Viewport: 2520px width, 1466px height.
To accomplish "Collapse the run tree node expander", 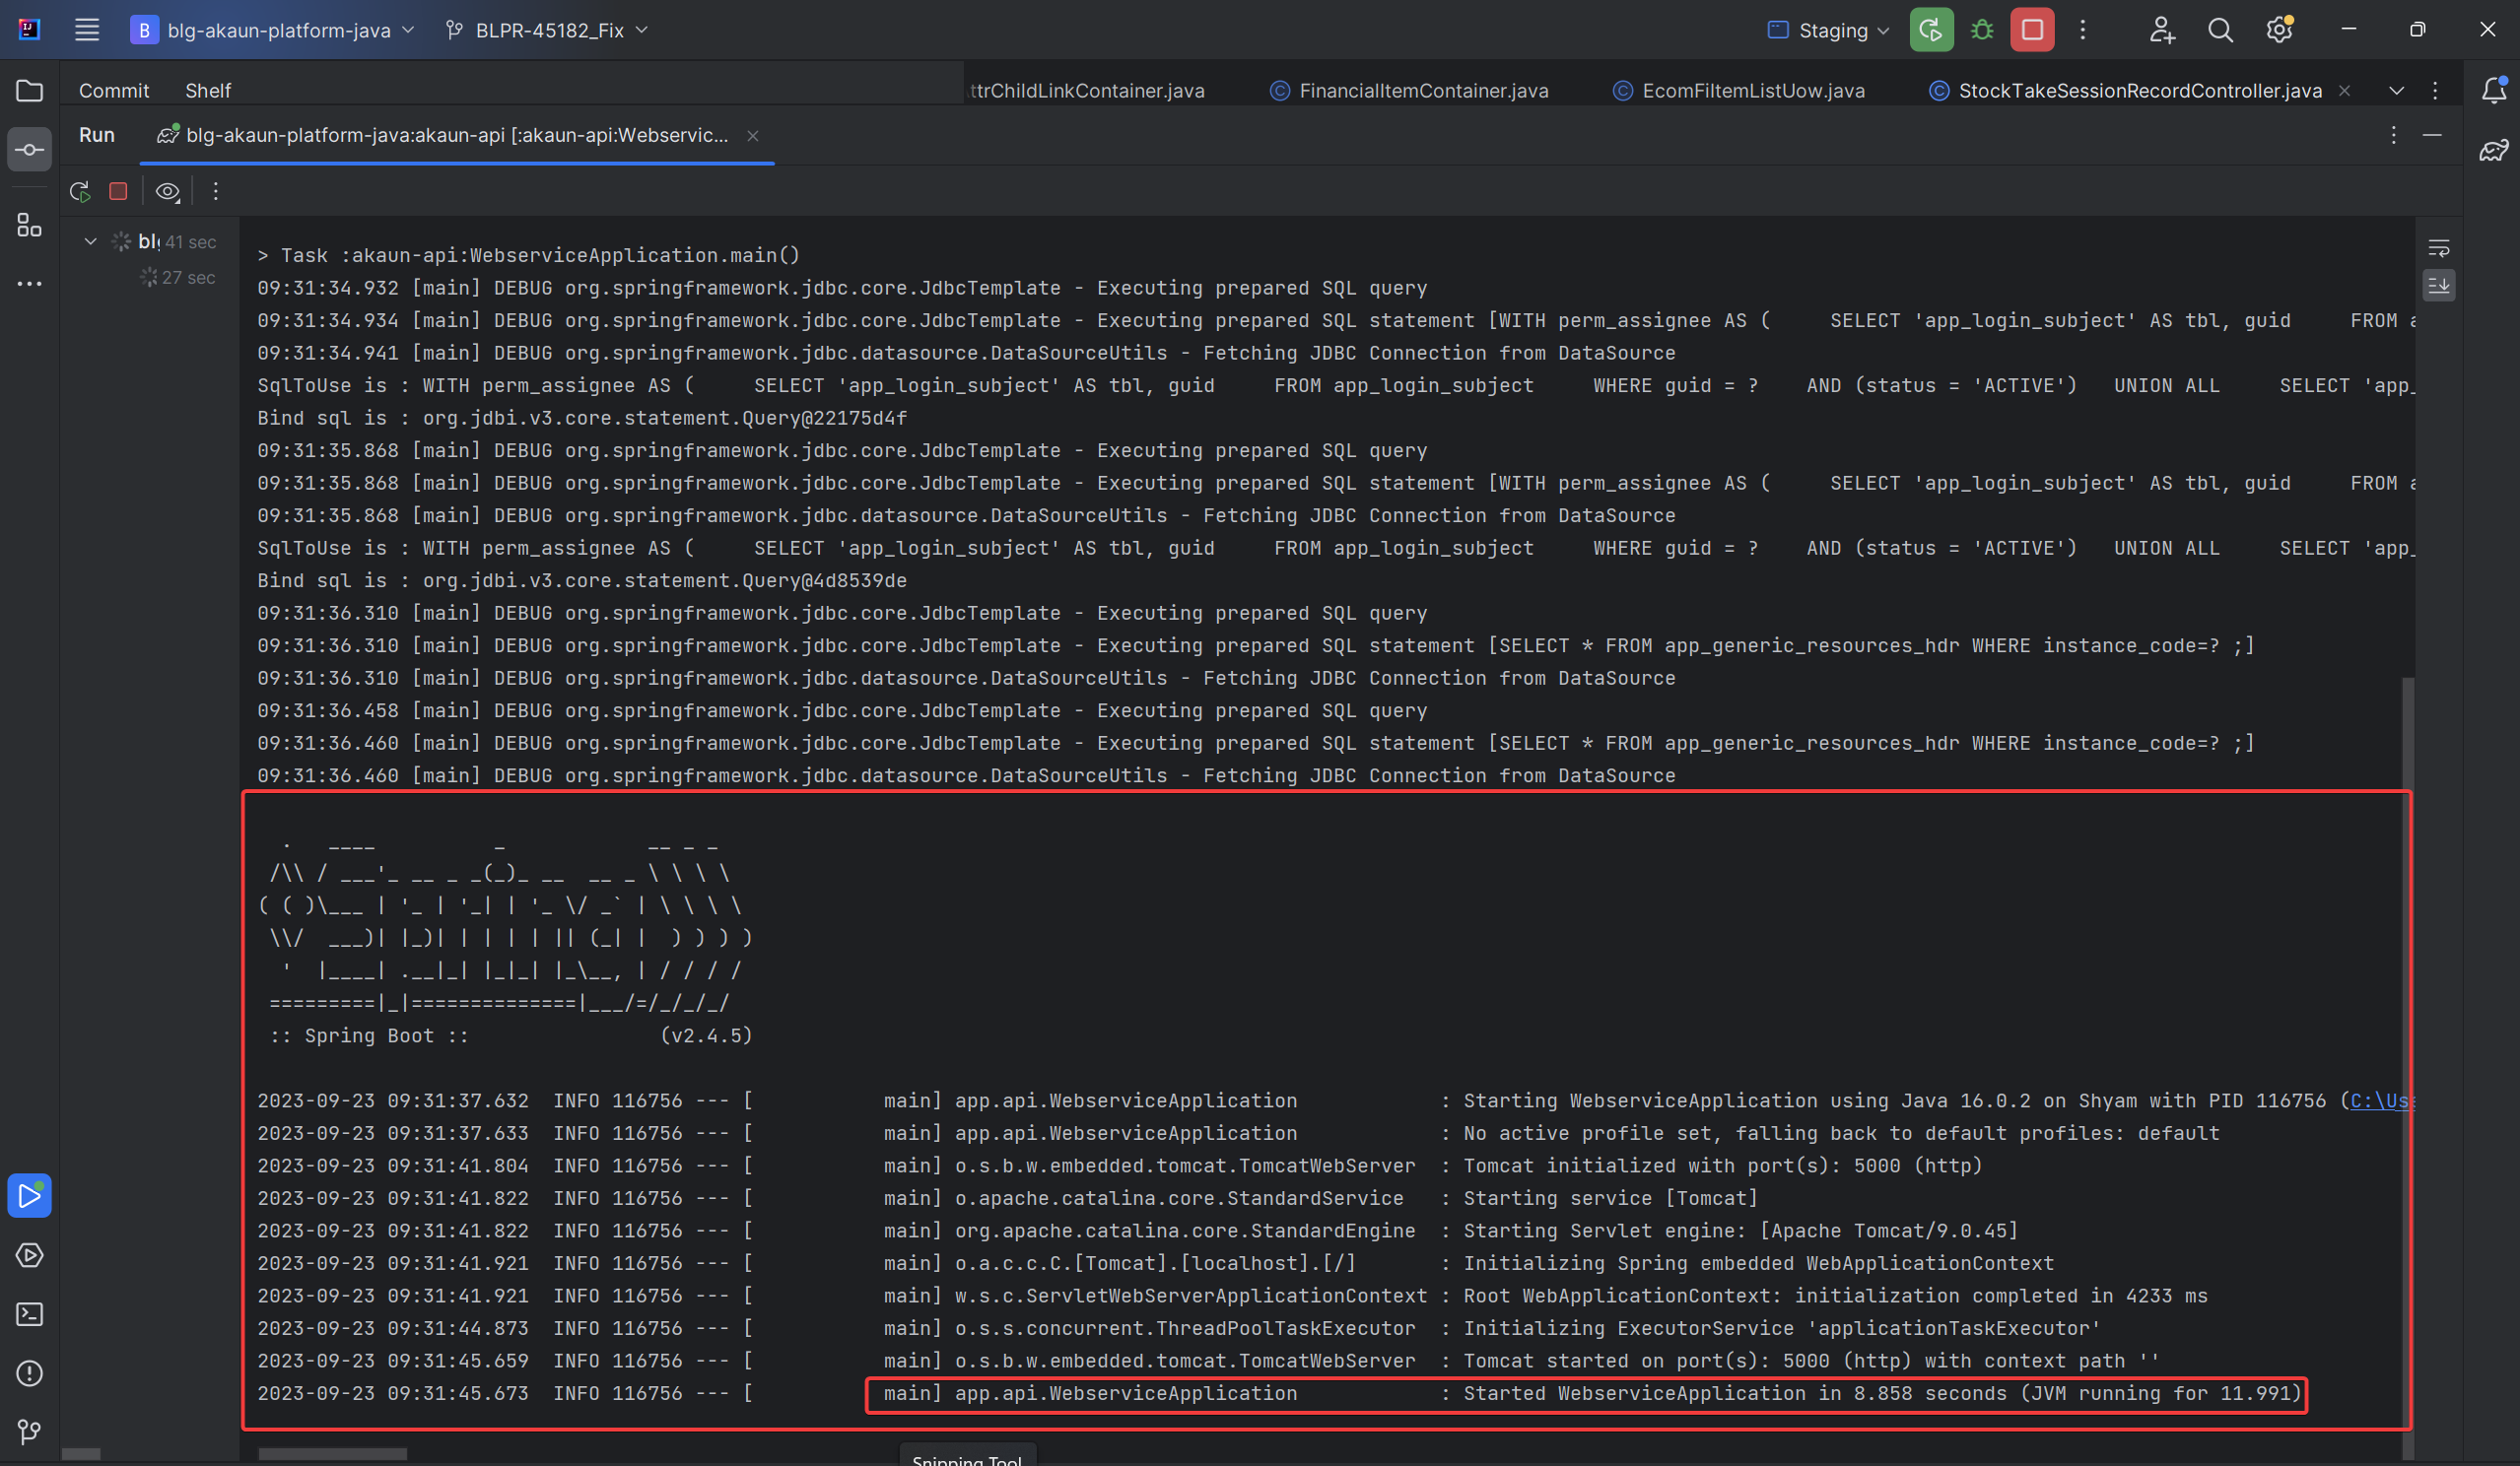I will click(90, 241).
